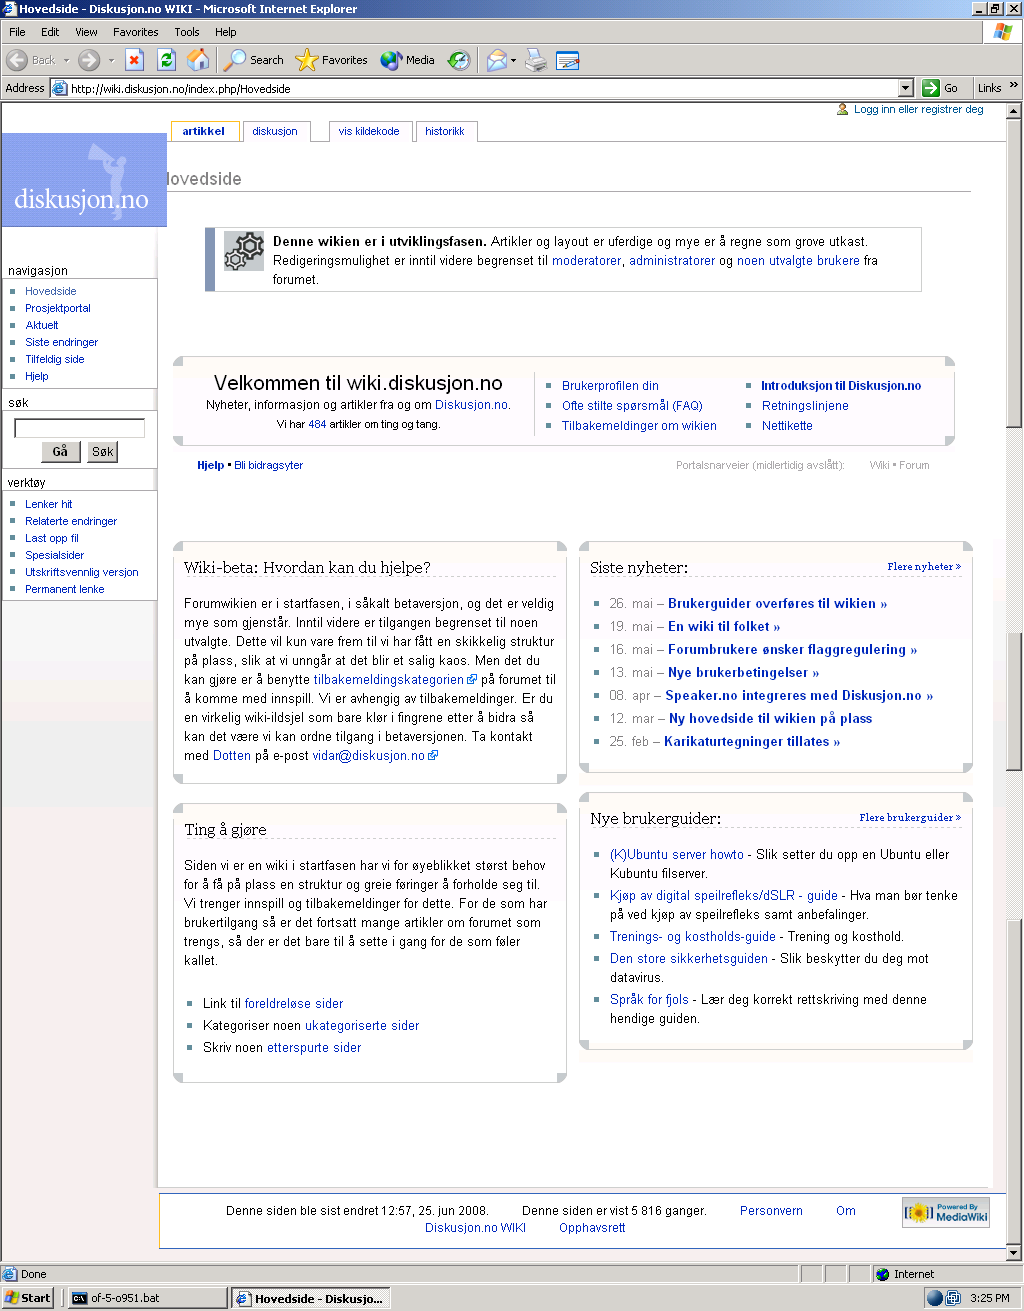Screen dimensions: 1024x1311
Task: Open news En wiki til folket
Action: [x=724, y=626]
